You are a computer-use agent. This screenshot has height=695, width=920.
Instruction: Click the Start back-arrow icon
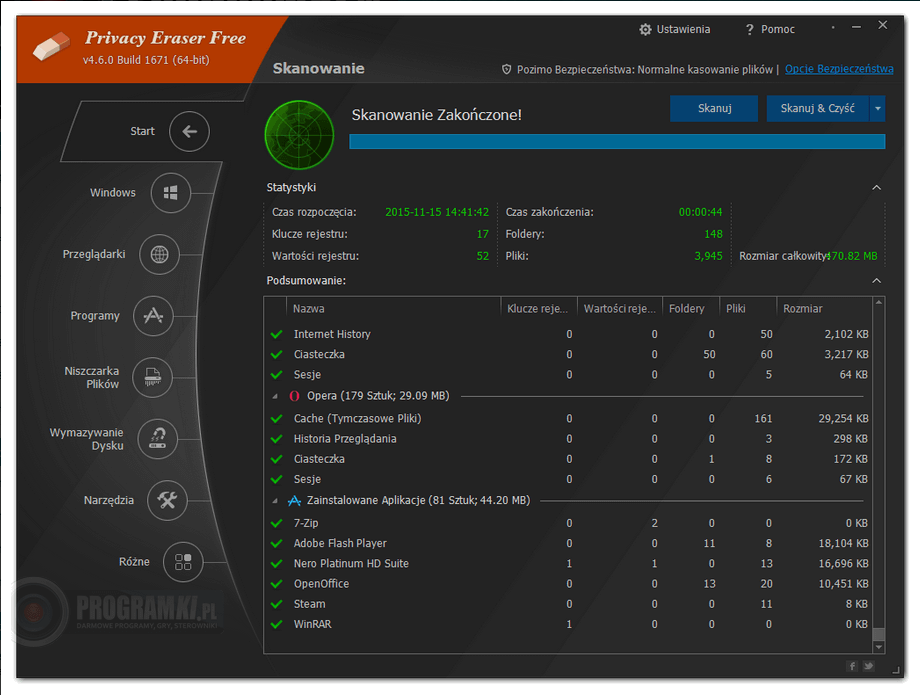coord(189,131)
